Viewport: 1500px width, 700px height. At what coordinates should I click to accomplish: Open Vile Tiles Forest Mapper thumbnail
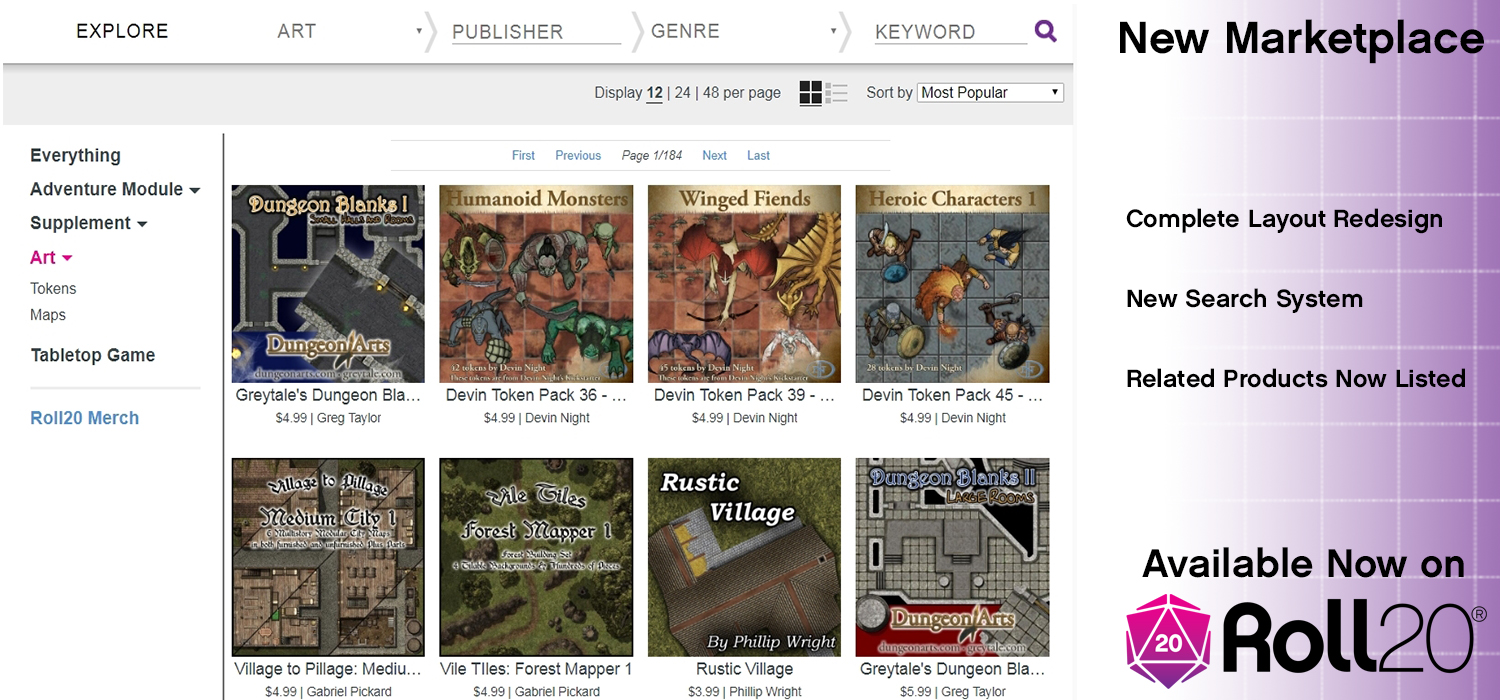click(x=536, y=557)
